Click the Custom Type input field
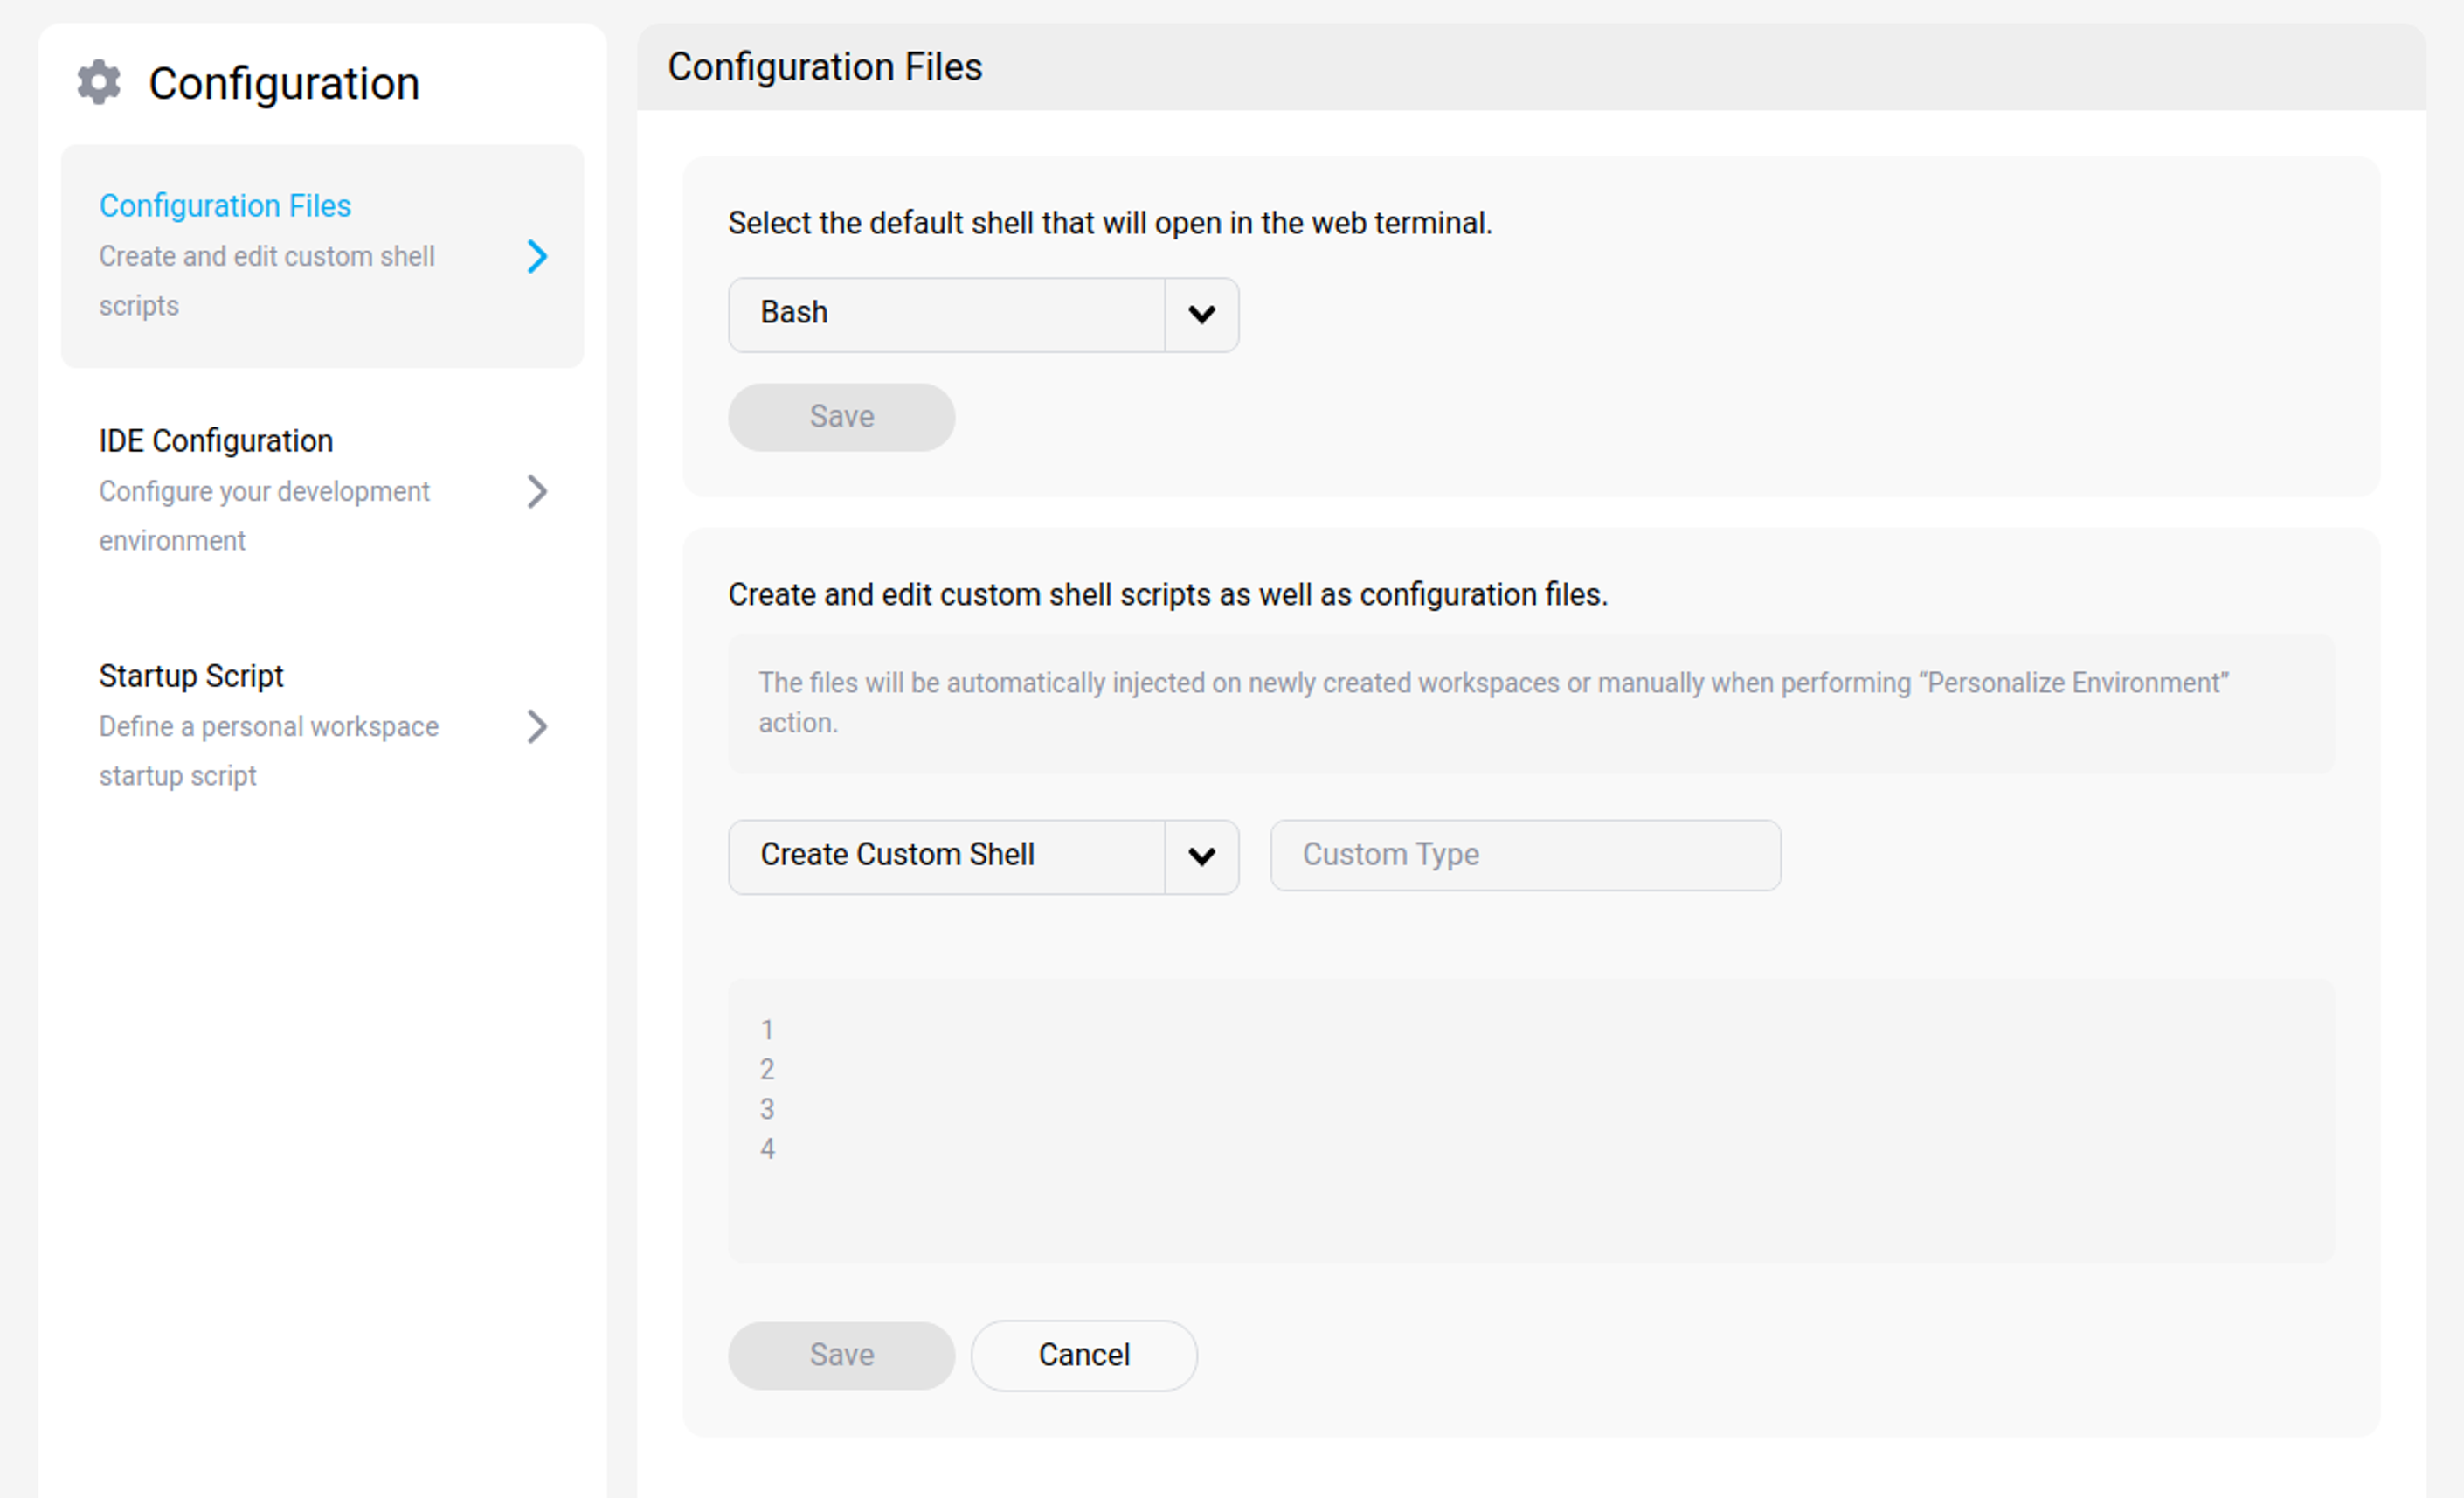The height and width of the screenshot is (1498, 2464). (x=1524, y=855)
